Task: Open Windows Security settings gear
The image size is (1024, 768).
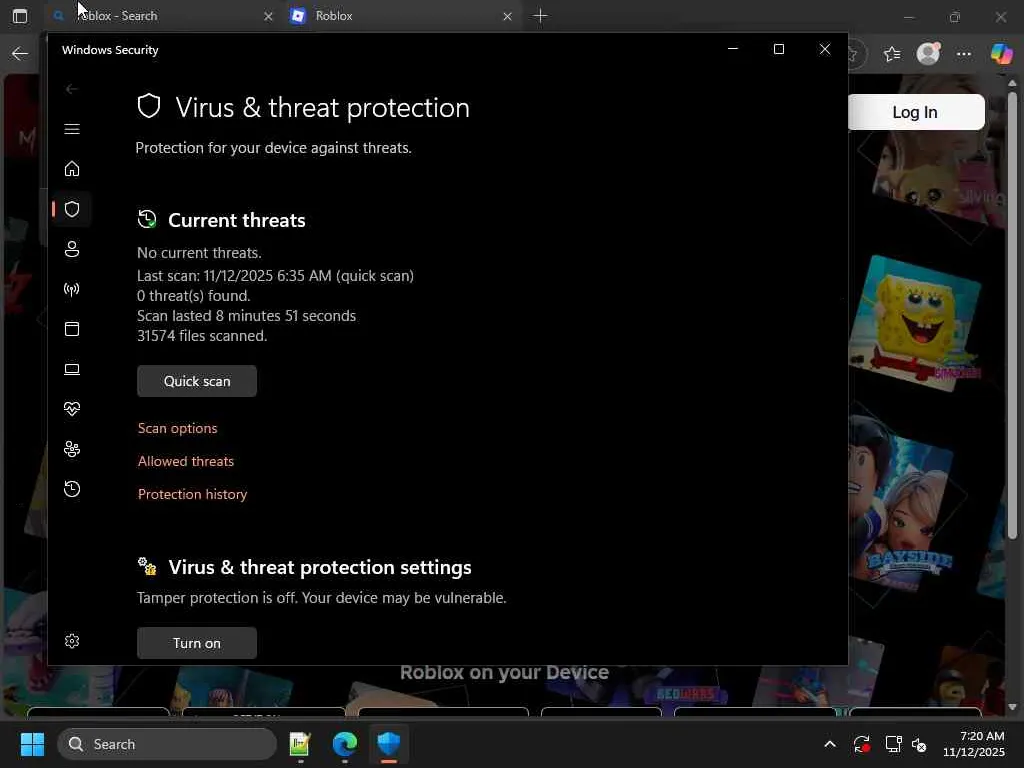Action: [x=72, y=641]
